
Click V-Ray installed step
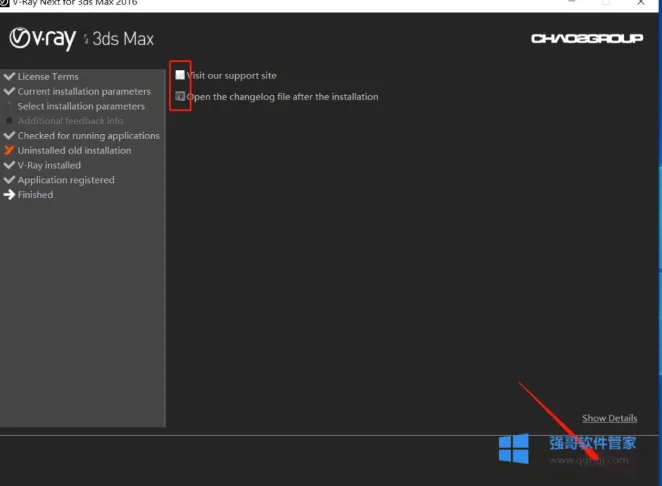click(x=49, y=165)
